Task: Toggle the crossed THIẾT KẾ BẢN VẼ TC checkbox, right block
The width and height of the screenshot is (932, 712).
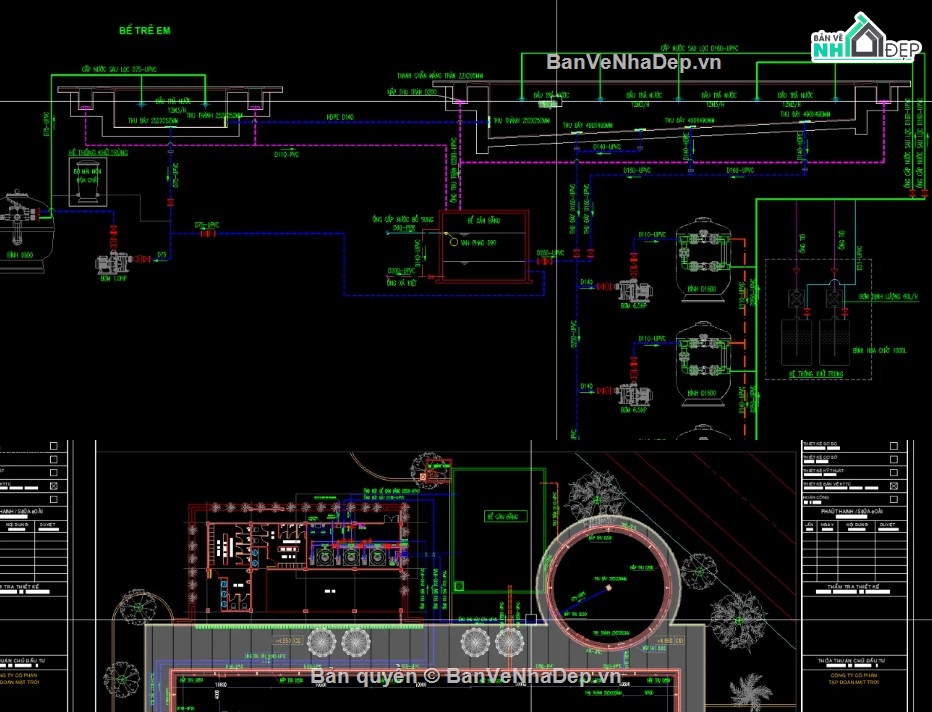Action: click(x=893, y=486)
